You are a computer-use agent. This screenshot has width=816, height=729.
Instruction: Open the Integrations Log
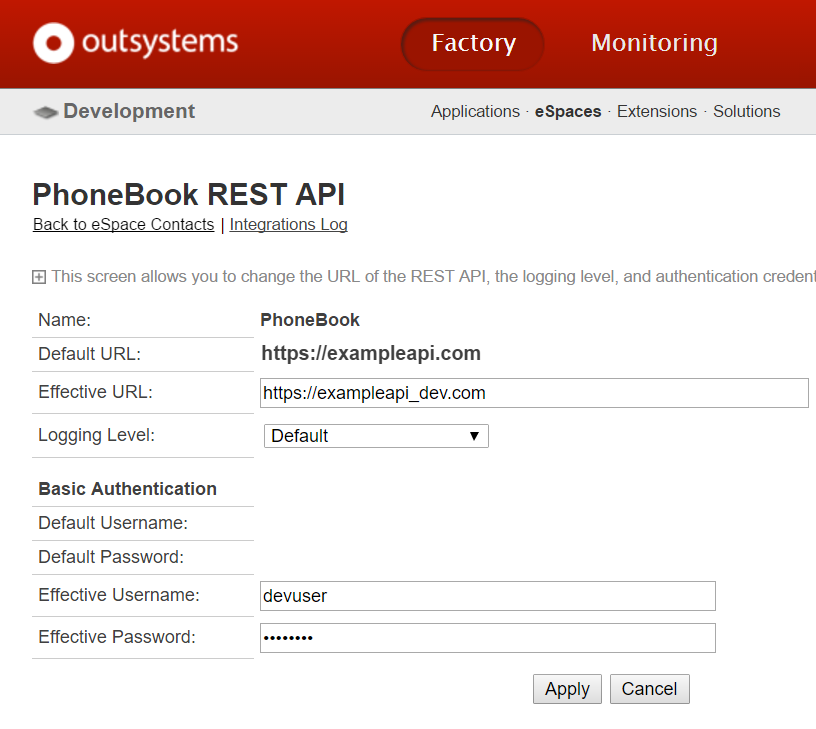(x=288, y=224)
